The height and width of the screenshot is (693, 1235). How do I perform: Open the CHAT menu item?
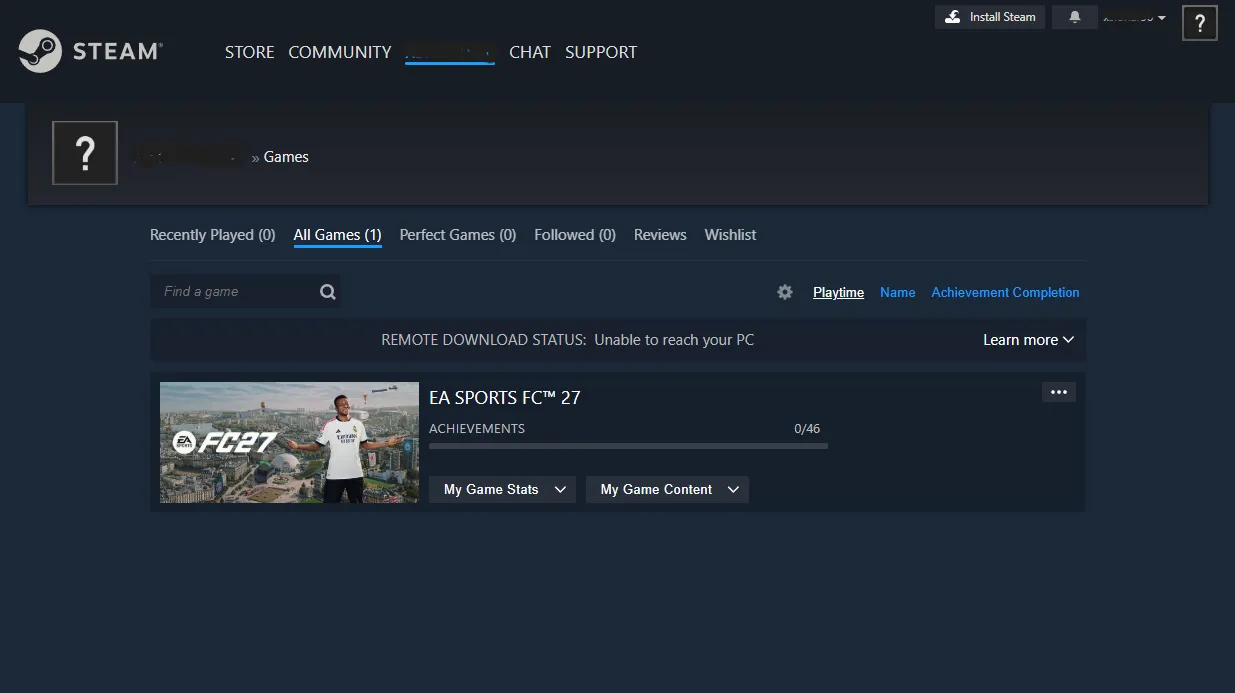(x=530, y=52)
